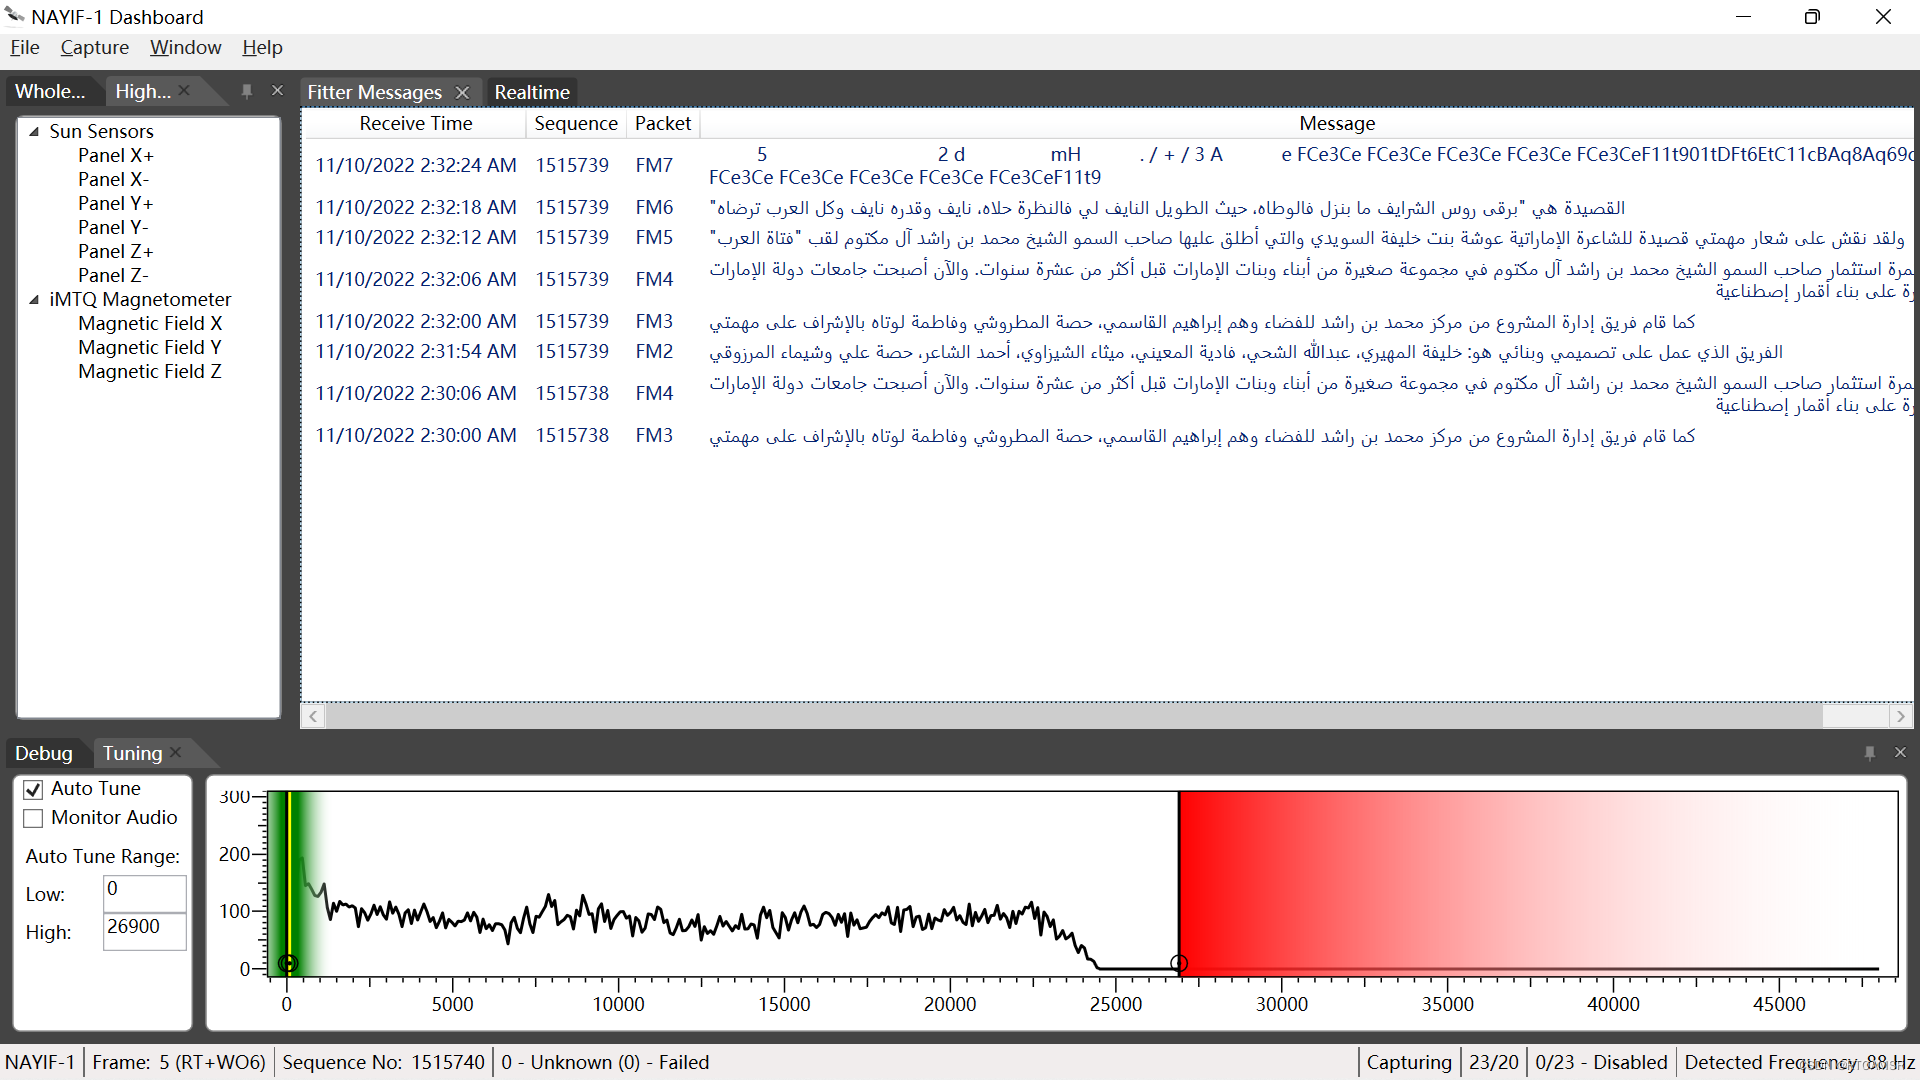
Task: Select the Fitter Messages tab
Action: click(x=374, y=92)
